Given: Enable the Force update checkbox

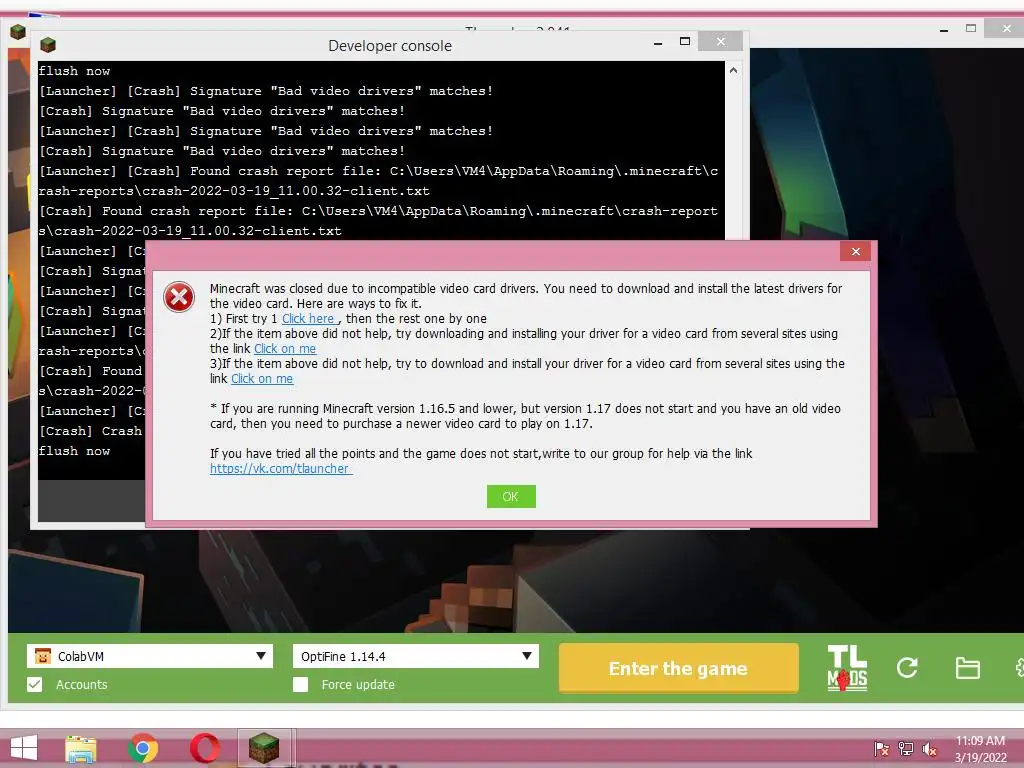Looking at the screenshot, I should [300, 684].
